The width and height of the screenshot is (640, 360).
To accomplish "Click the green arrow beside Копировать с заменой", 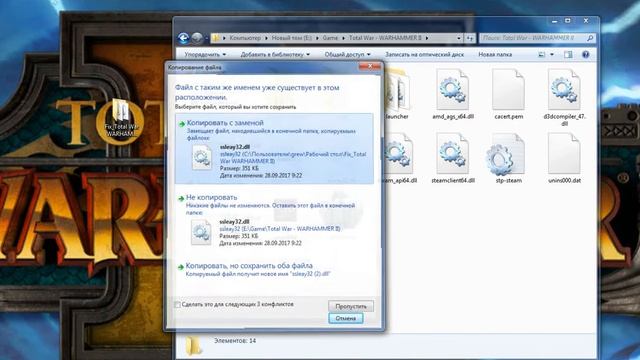I will click(x=182, y=124).
